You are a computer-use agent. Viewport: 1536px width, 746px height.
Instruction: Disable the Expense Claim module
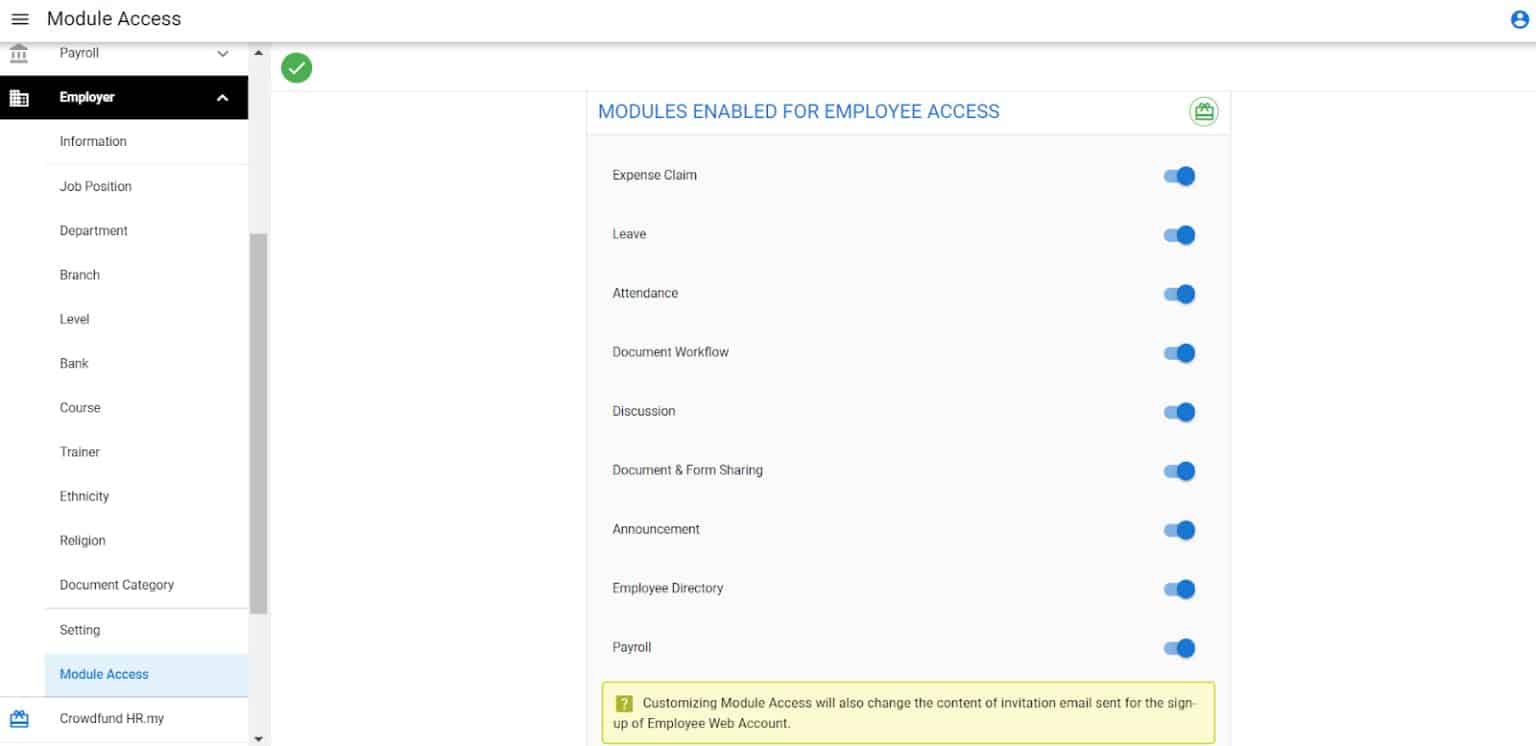click(1179, 175)
